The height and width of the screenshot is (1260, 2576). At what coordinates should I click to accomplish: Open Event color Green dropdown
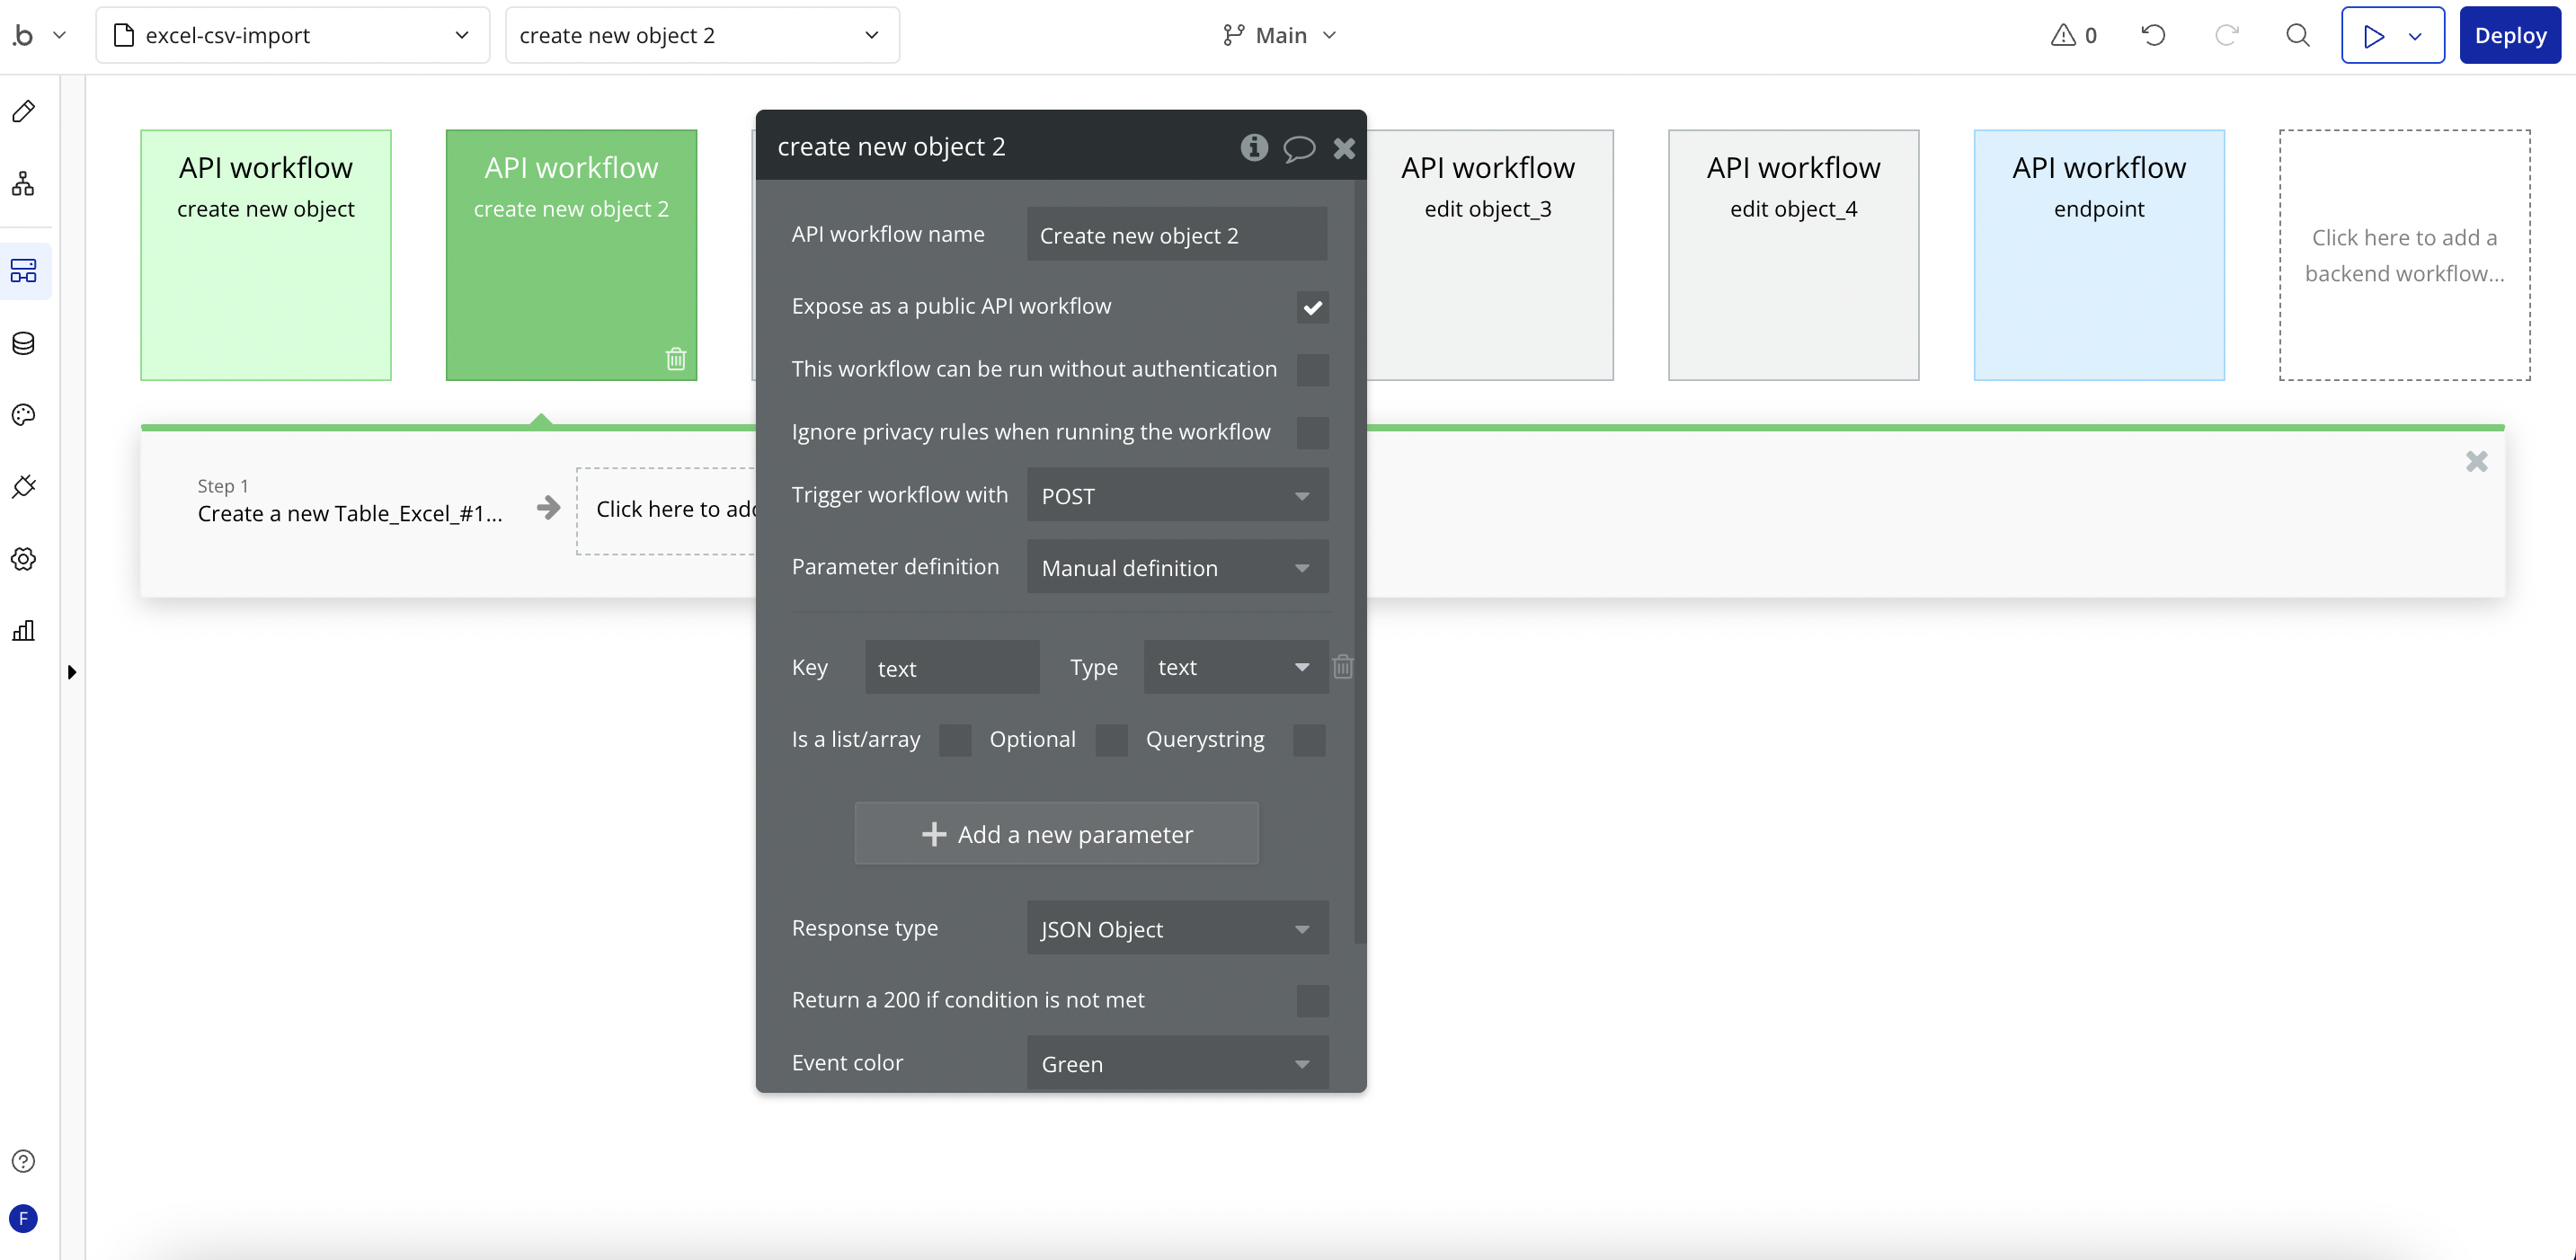tap(1177, 1064)
